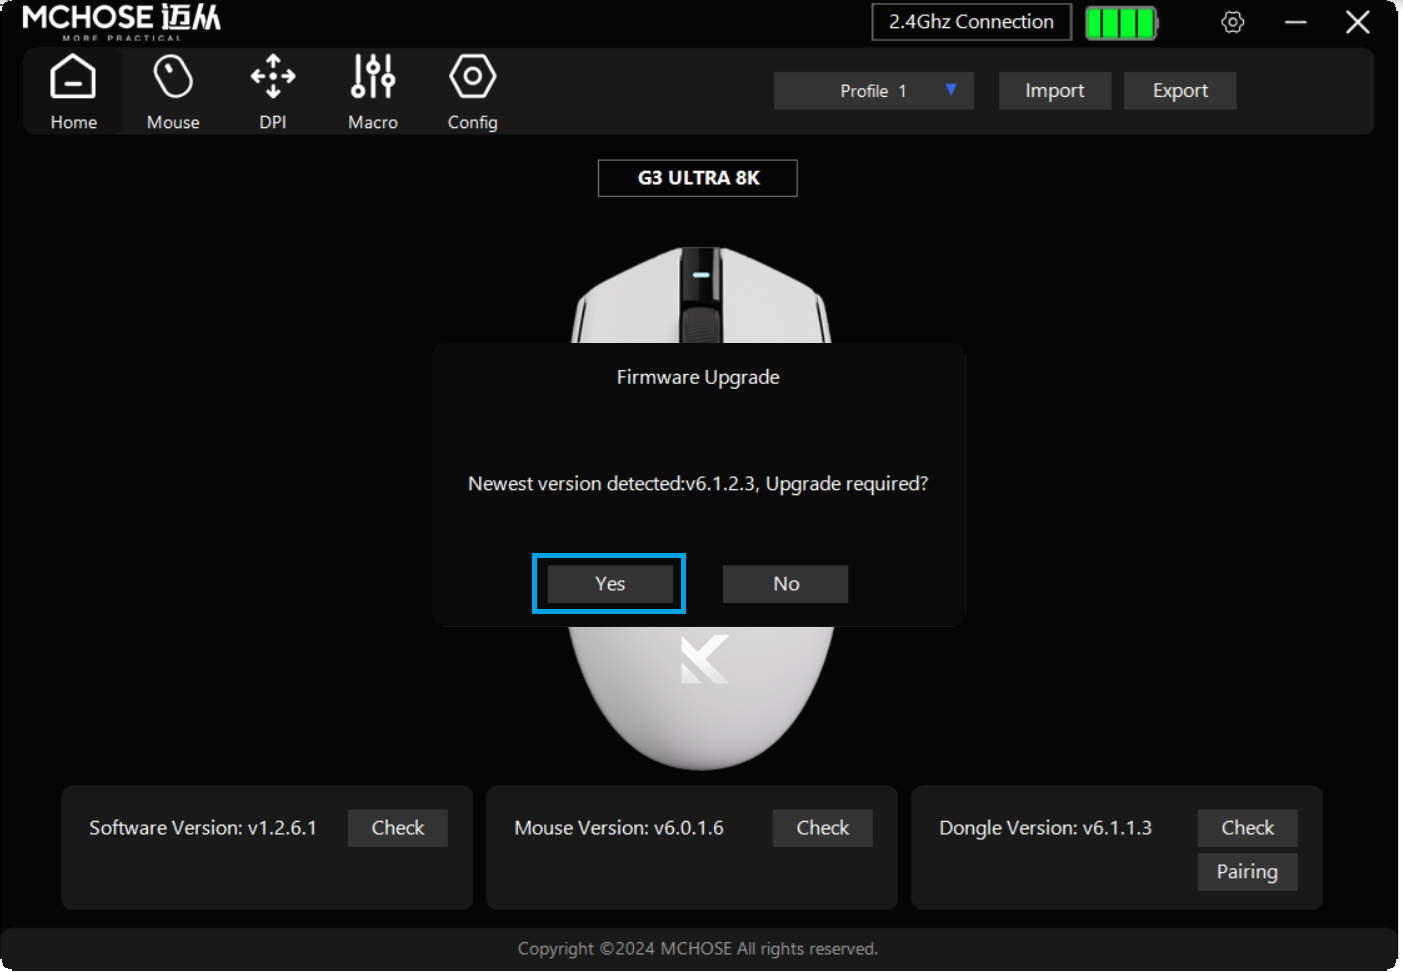Click the four-arrow DPI icon
This screenshot has height=972, width=1403.
point(273,77)
